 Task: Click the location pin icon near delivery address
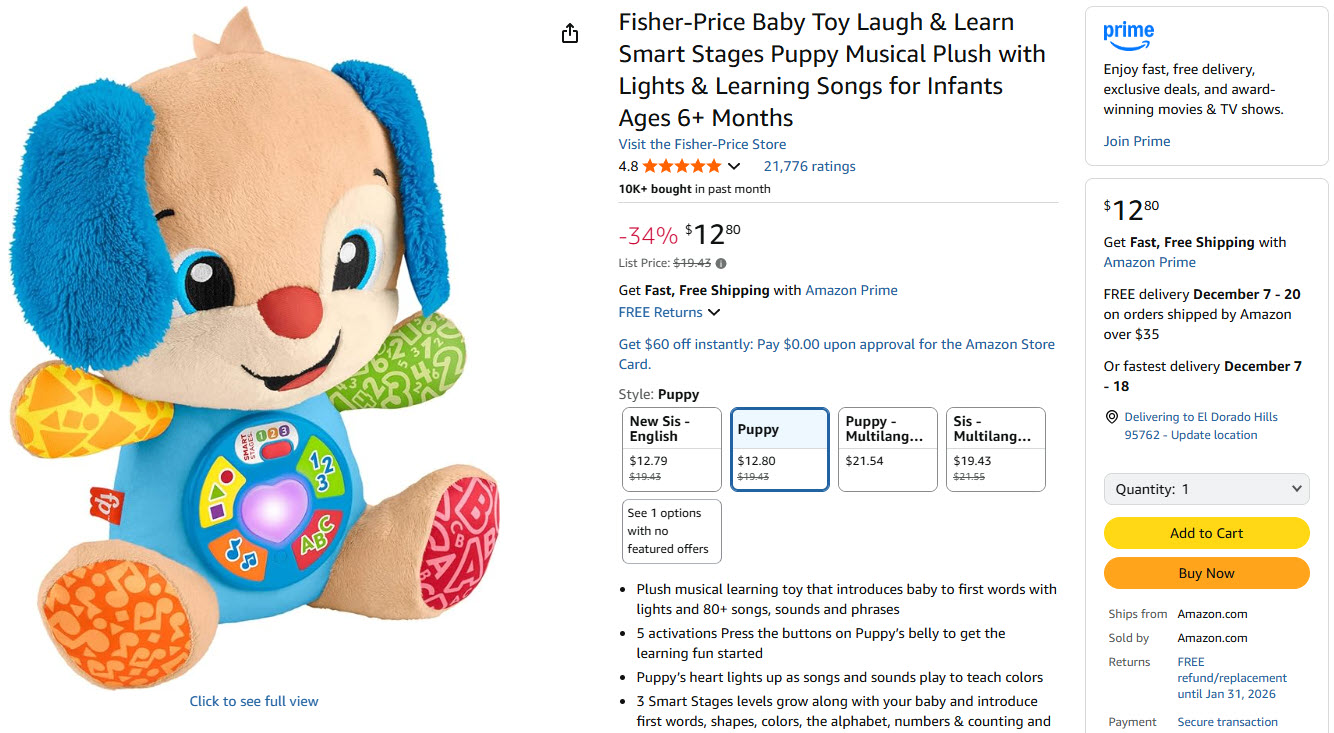click(1111, 417)
